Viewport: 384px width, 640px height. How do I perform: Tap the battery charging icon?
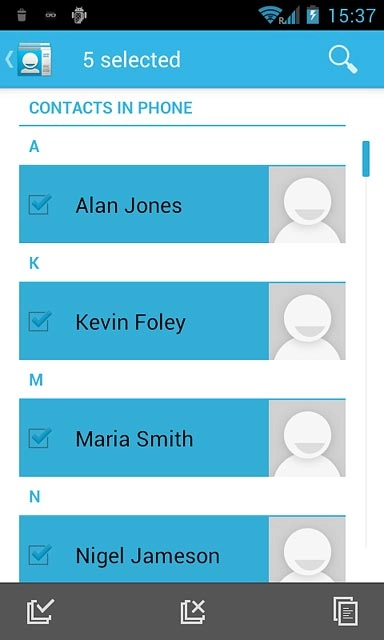(x=313, y=15)
